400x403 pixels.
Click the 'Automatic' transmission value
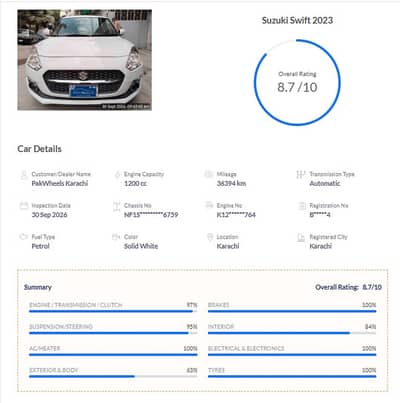[x=325, y=183]
